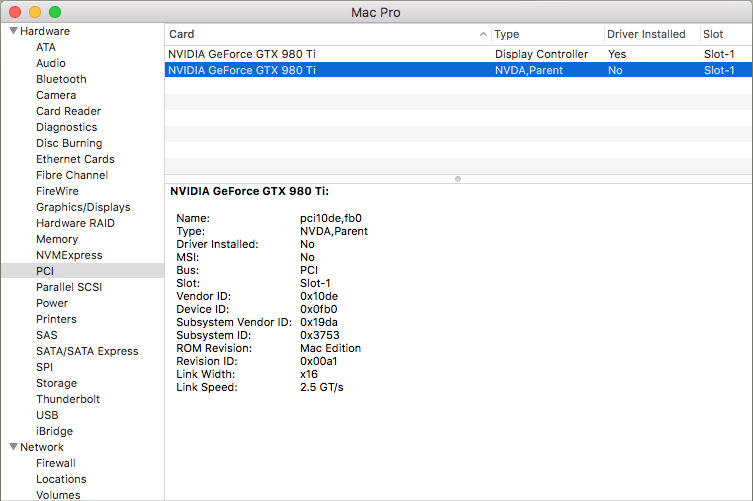Open Fibre Channel entry
This screenshot has width=753, height=501.
[x=72, y=175]
